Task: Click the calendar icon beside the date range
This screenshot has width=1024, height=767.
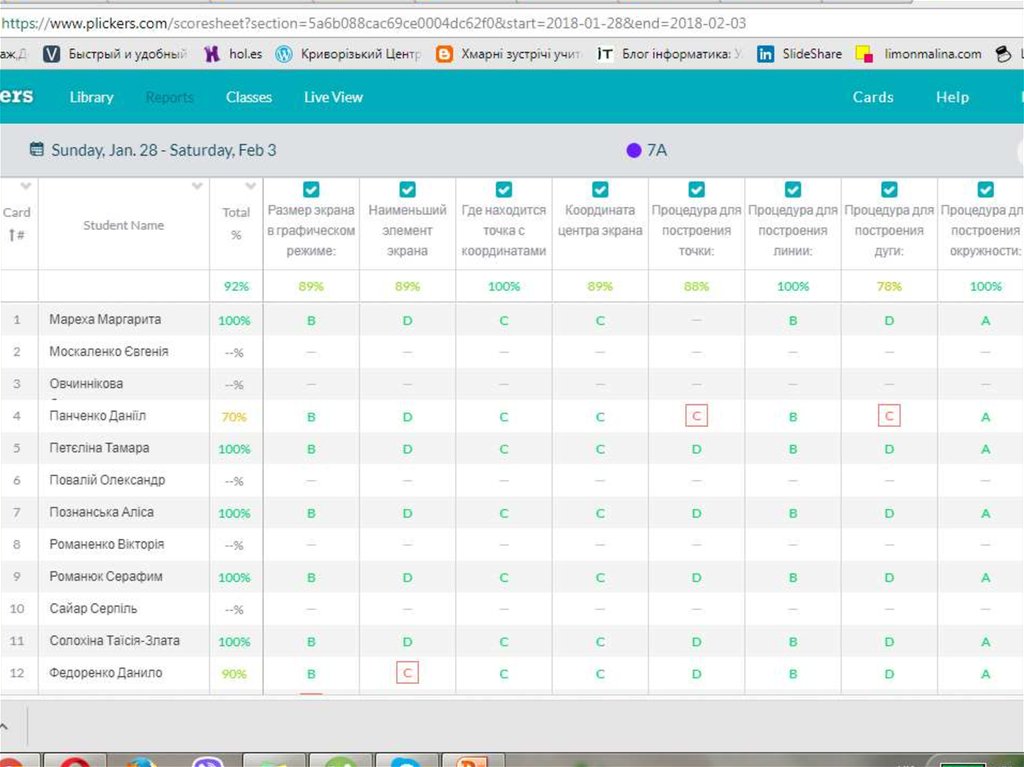Action: (37, 150)
